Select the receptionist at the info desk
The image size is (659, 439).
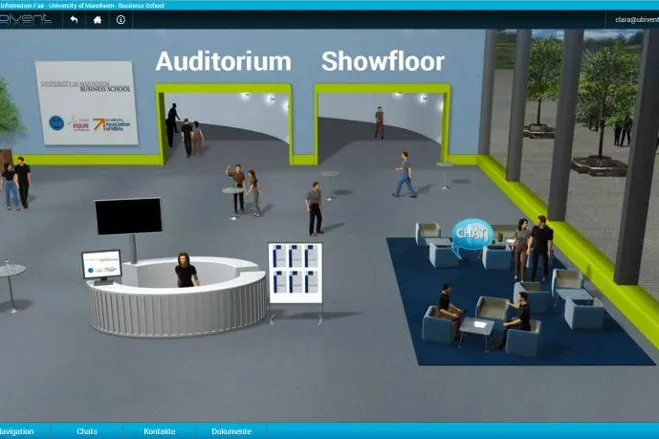(x=186, y=271)
